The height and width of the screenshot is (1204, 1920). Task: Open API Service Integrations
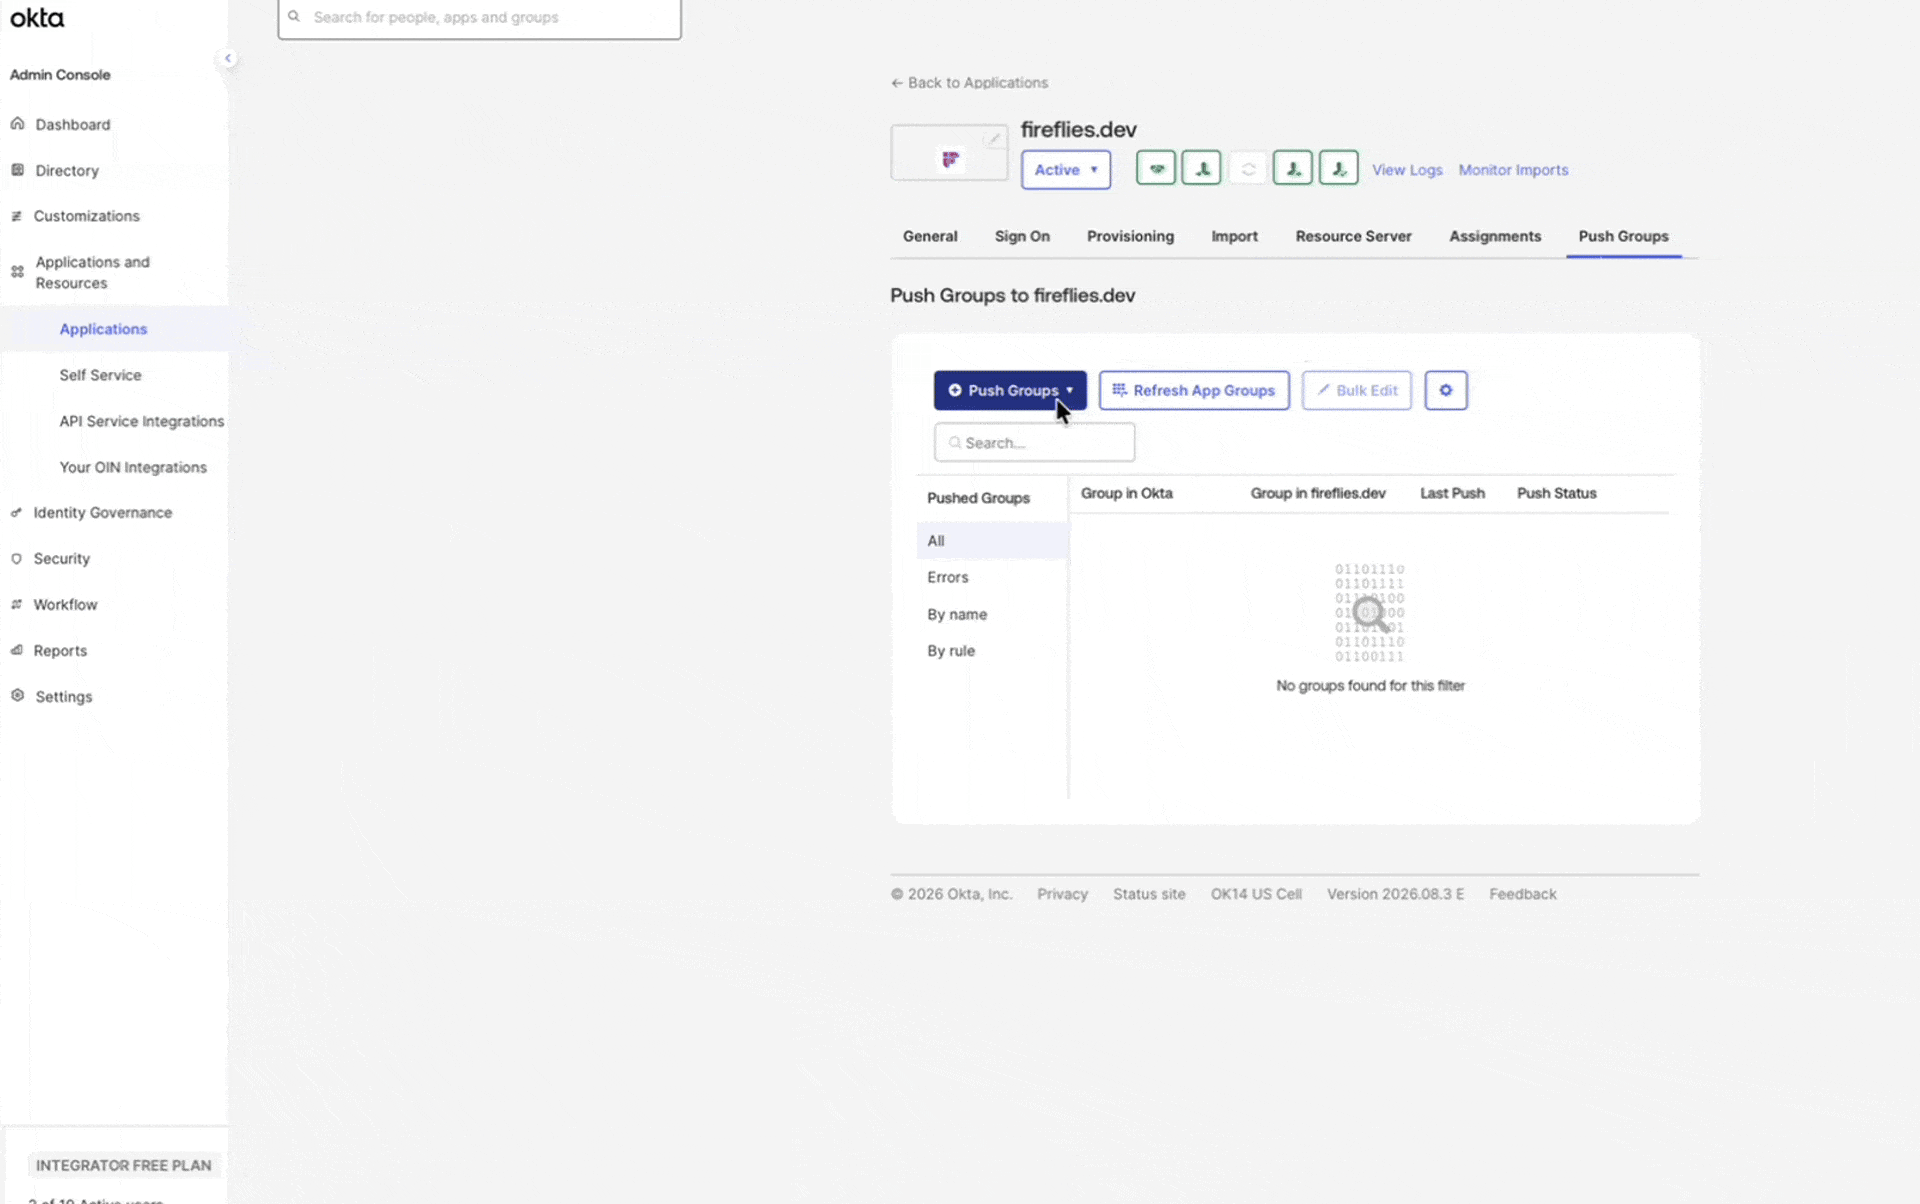pos(141,421)
